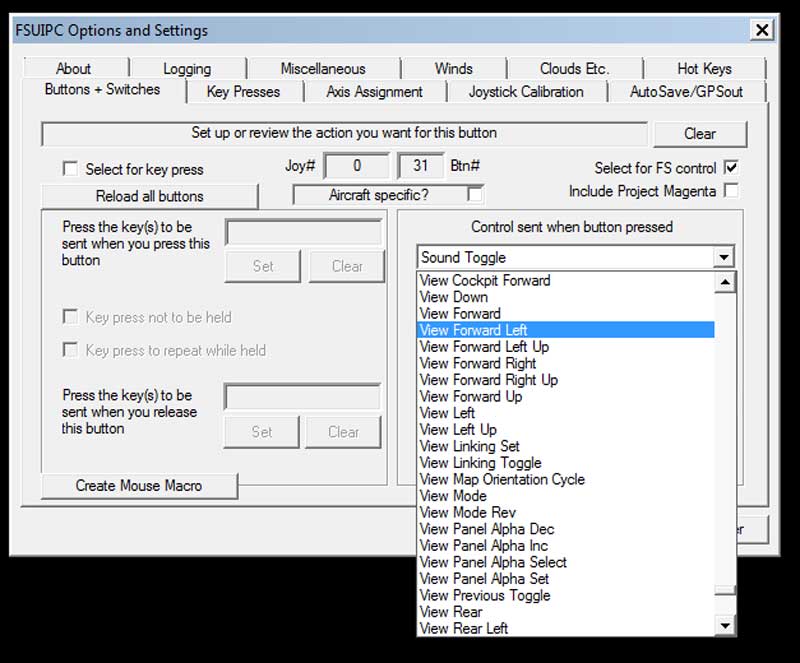Click the list's scroll down arrow
This screenshot has height=663, width=800.
pyautogui.click(x=725, y=625)
